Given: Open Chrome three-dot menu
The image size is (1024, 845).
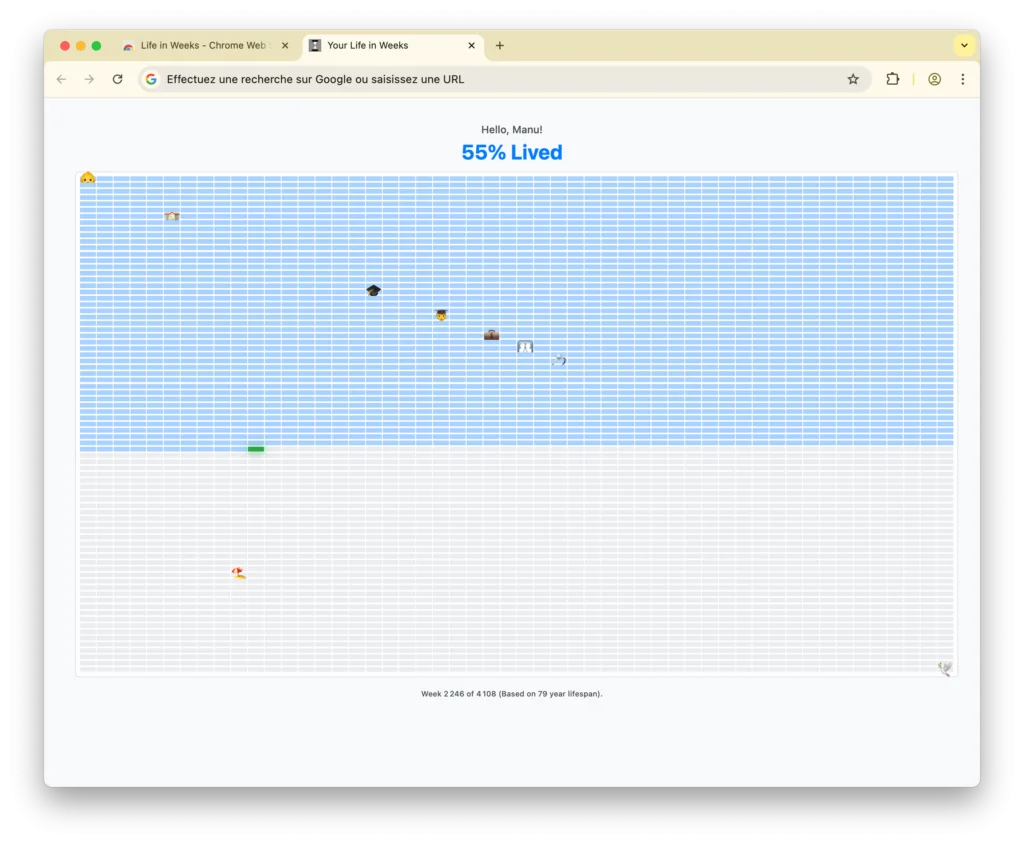Looking at the screenshot, I should point(963,79).
